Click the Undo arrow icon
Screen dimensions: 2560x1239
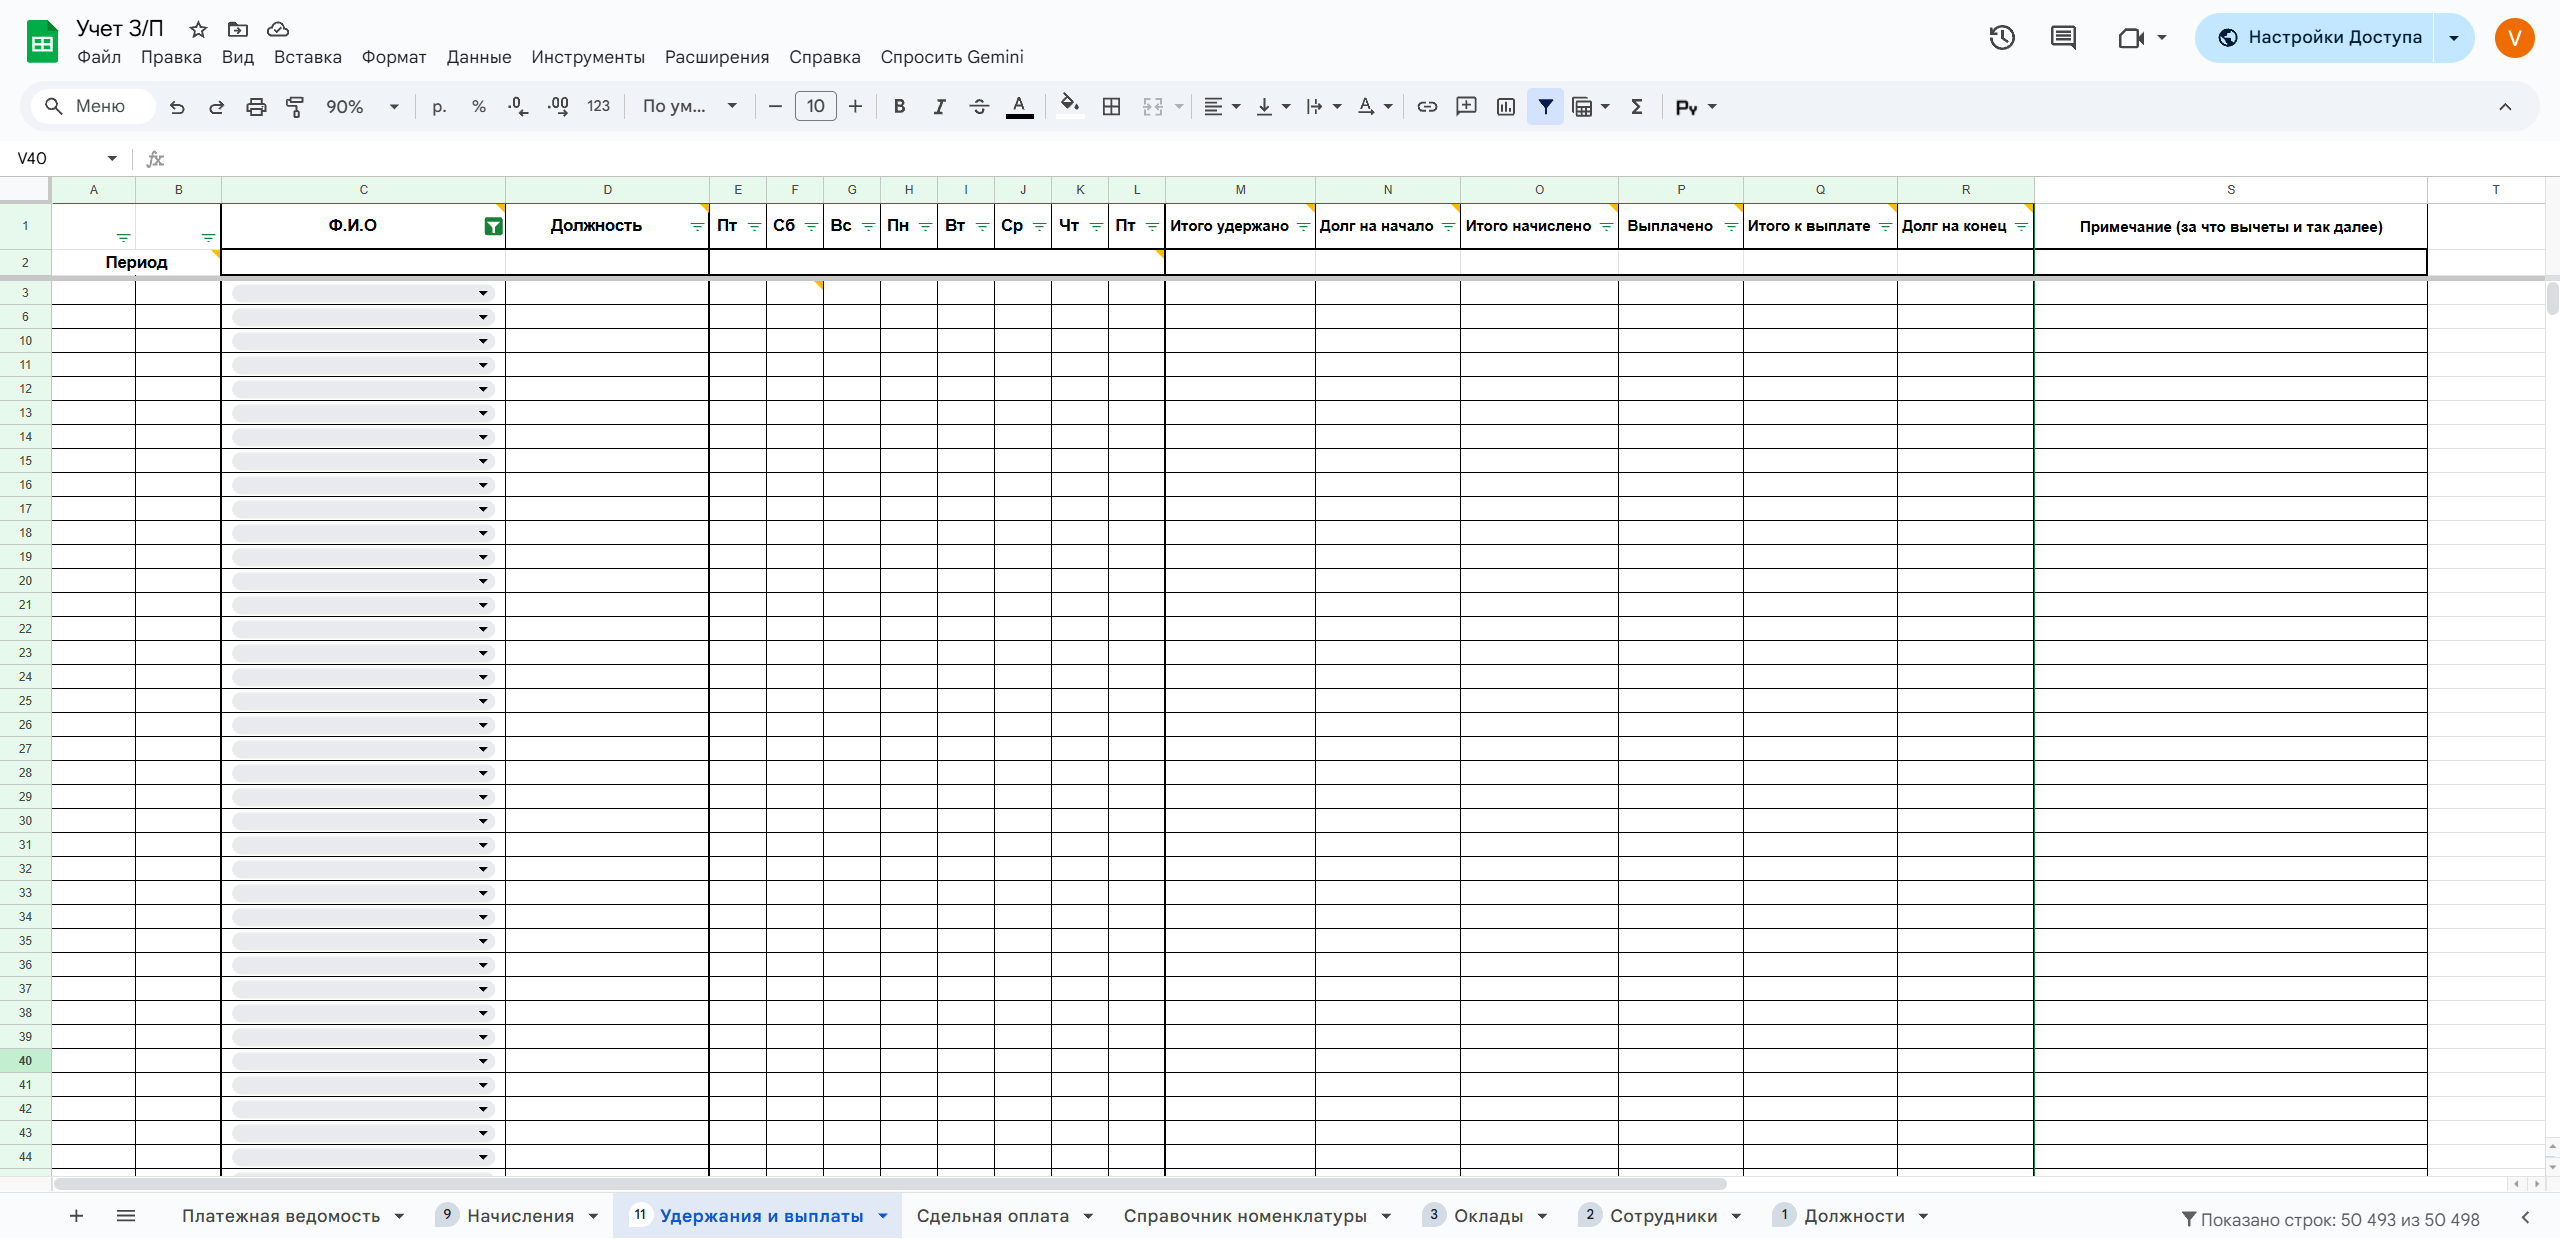[177, 107]
